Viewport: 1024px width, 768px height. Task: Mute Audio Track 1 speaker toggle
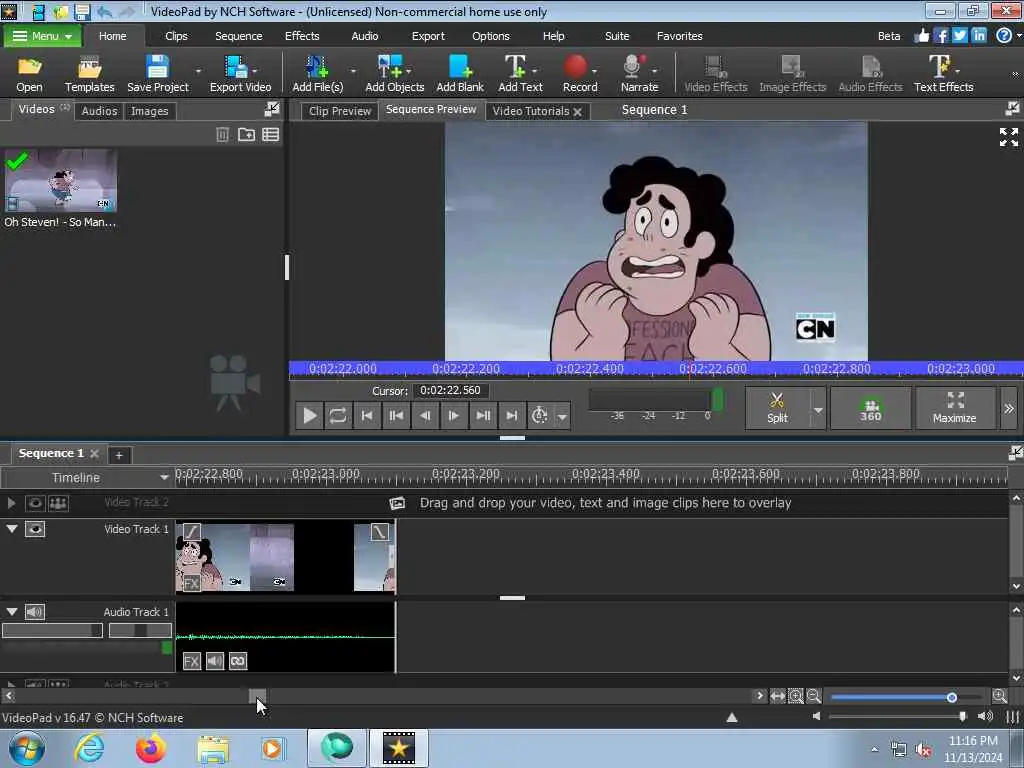click(x=35, y=612)
